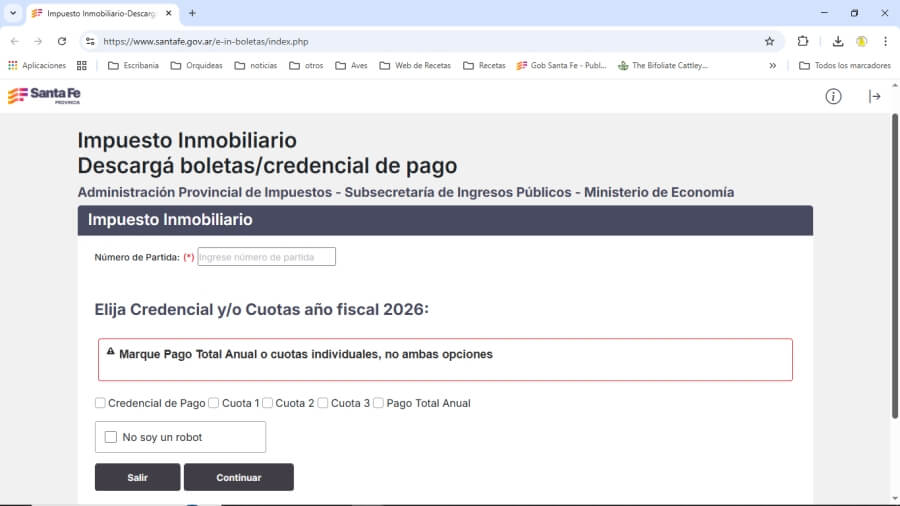Image resolution: width=900 pixels, height=506 pixels.
Task: Open a new browser tab
Action: tap(192, 13)
